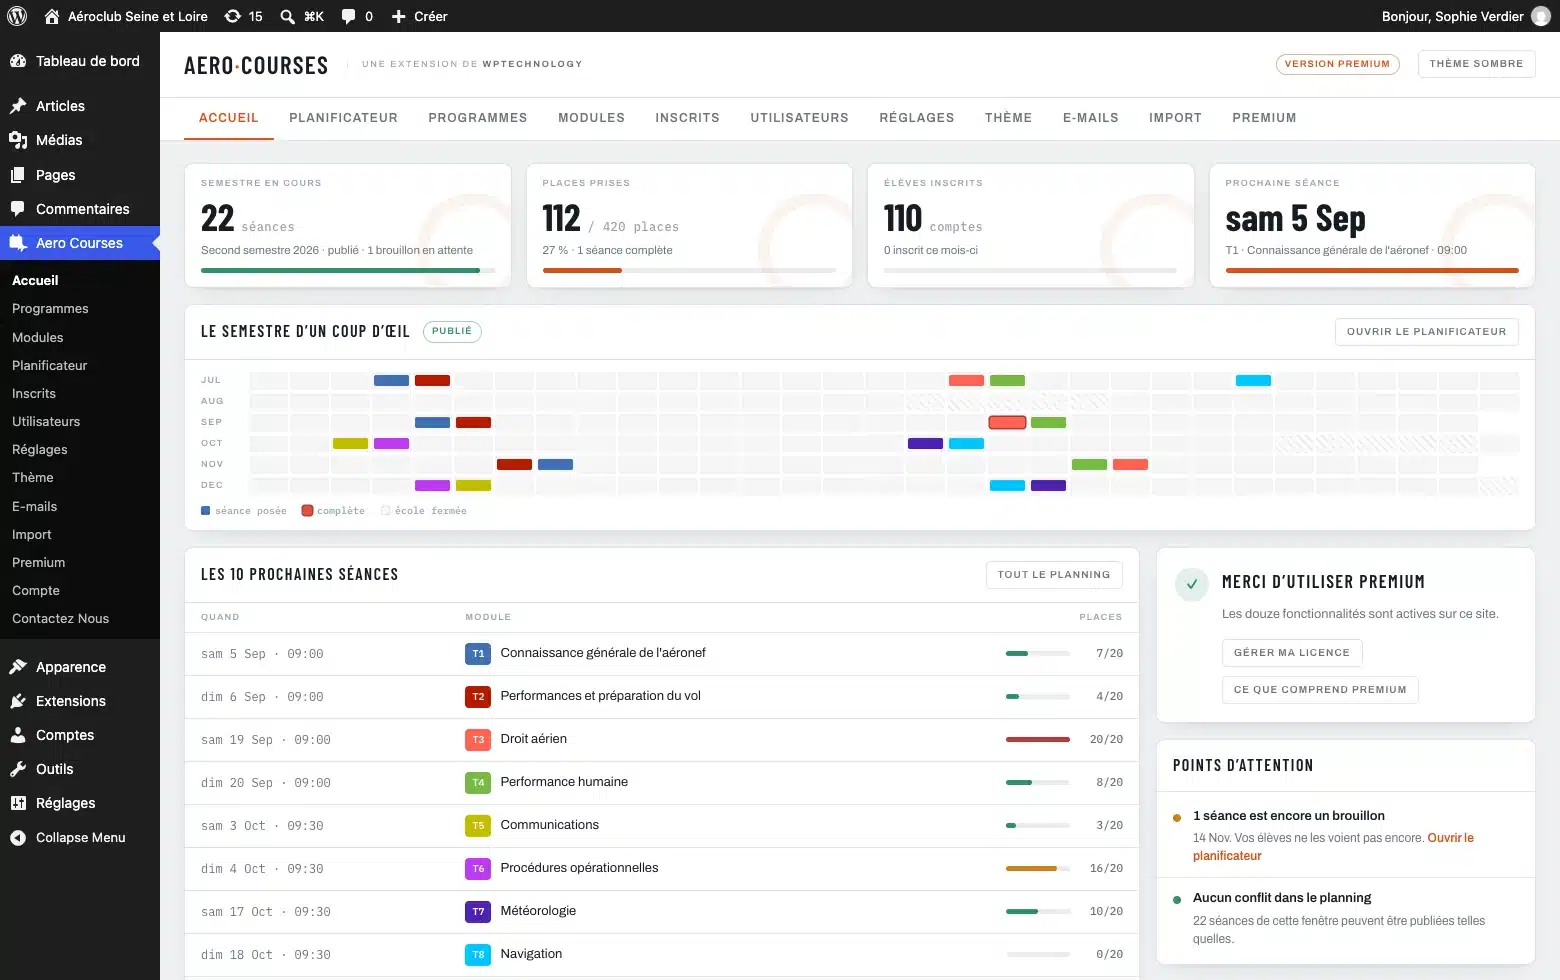Open Compte in the sidebar submenu

36,591
